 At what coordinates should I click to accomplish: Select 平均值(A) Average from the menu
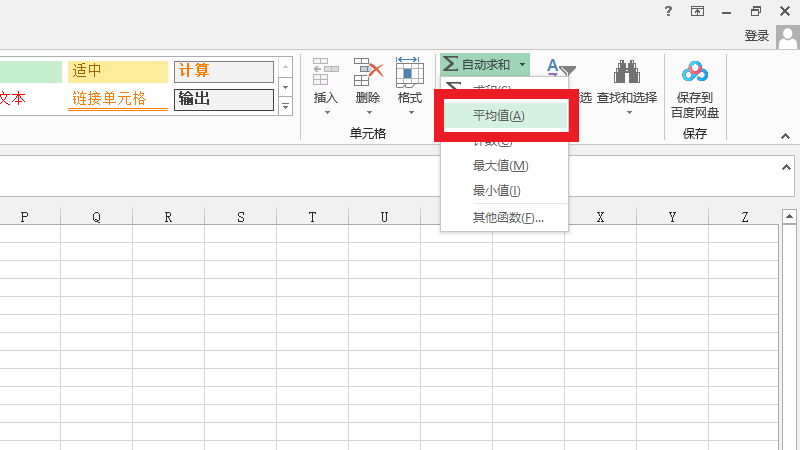click(498, 116)
